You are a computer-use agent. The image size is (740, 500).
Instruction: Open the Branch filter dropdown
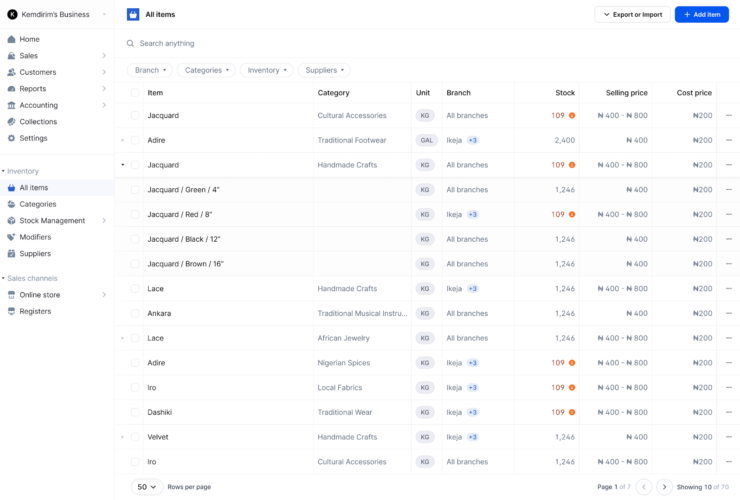pyautogui.click(x=149, y=70)
